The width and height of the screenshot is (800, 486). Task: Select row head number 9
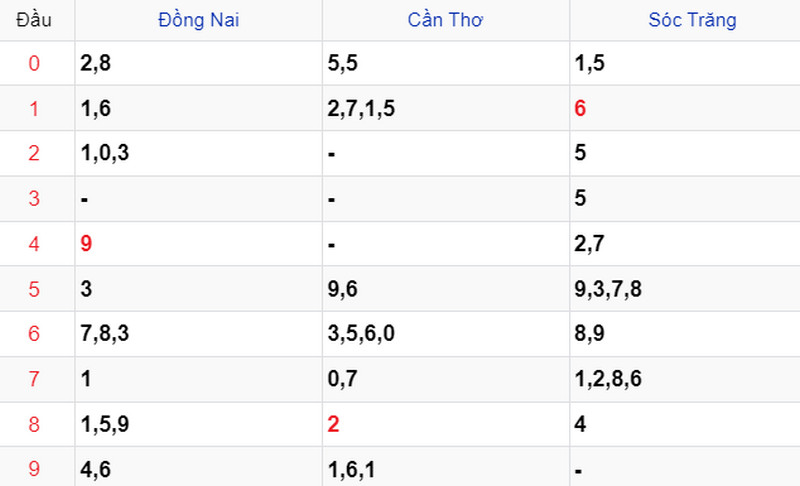pos(34,469)
